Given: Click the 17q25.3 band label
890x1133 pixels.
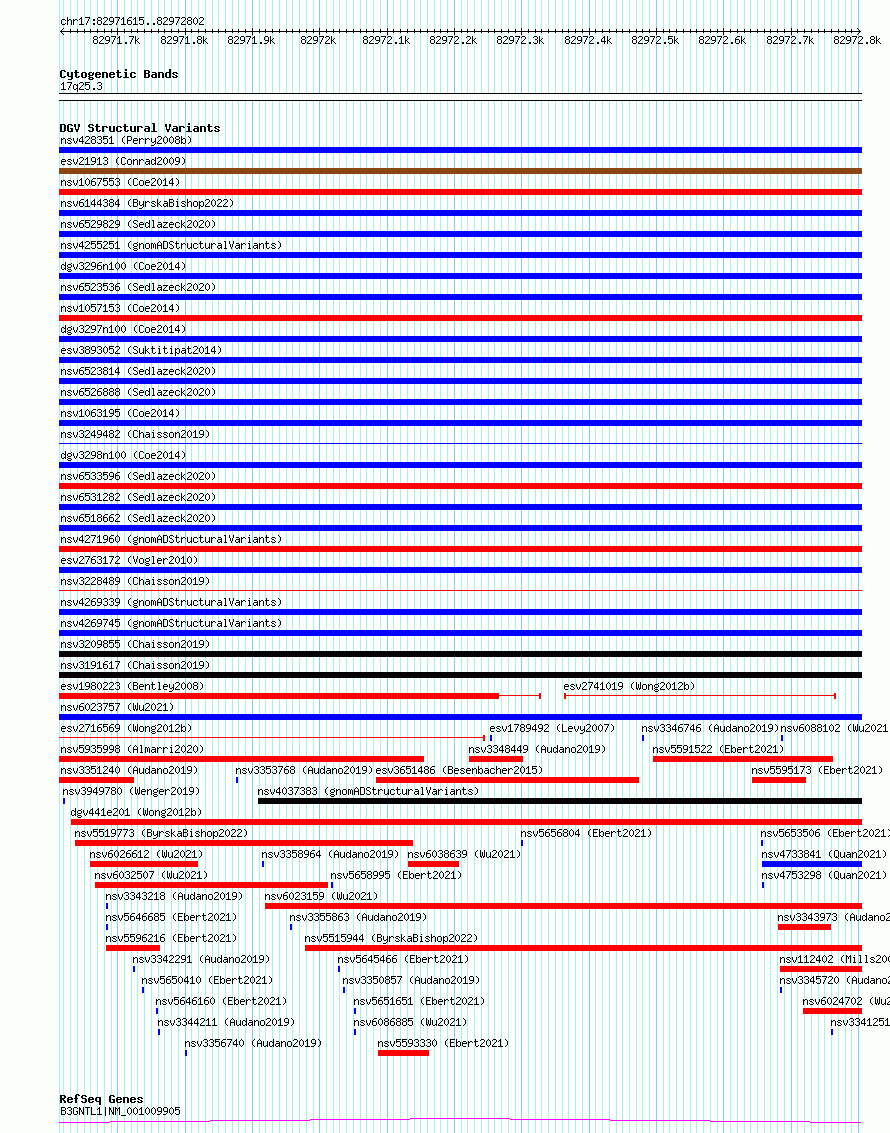Looking at the screenshot, I should coord(81,87).
